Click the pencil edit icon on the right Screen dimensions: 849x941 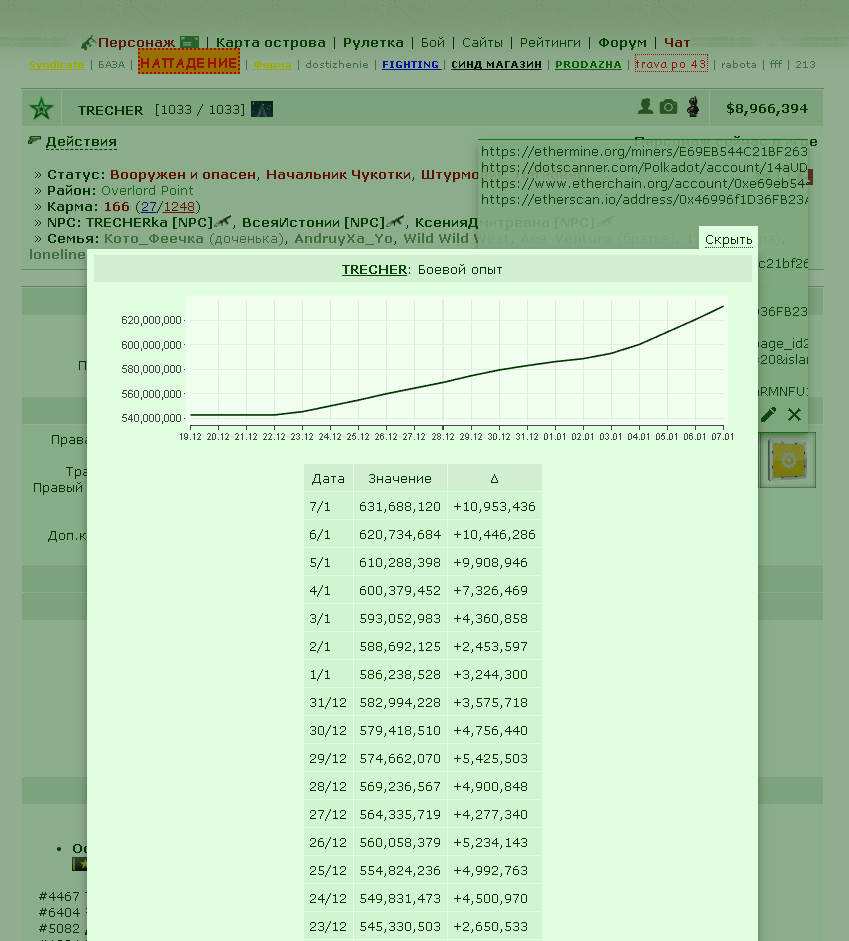[768, 414]
